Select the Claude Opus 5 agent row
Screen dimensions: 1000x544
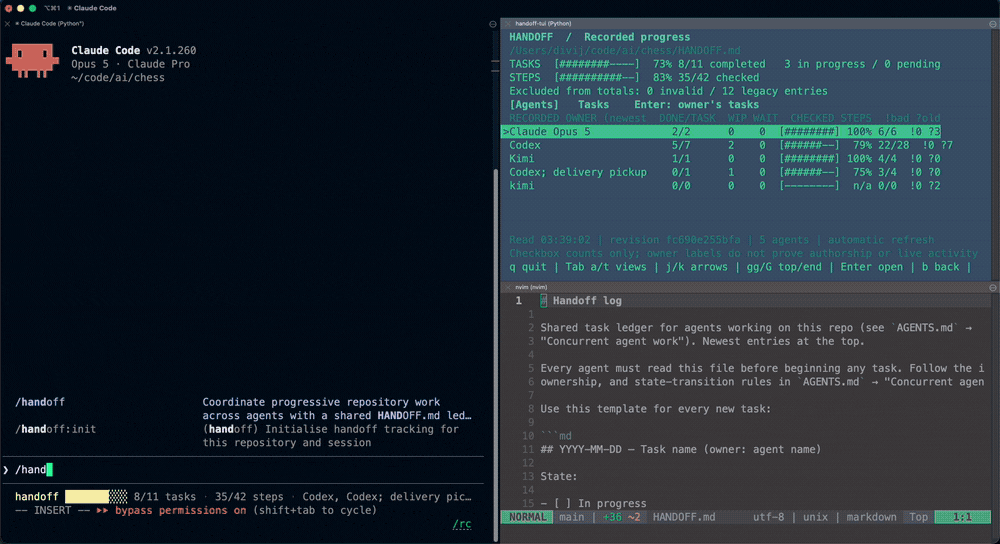tap(721, 132)
